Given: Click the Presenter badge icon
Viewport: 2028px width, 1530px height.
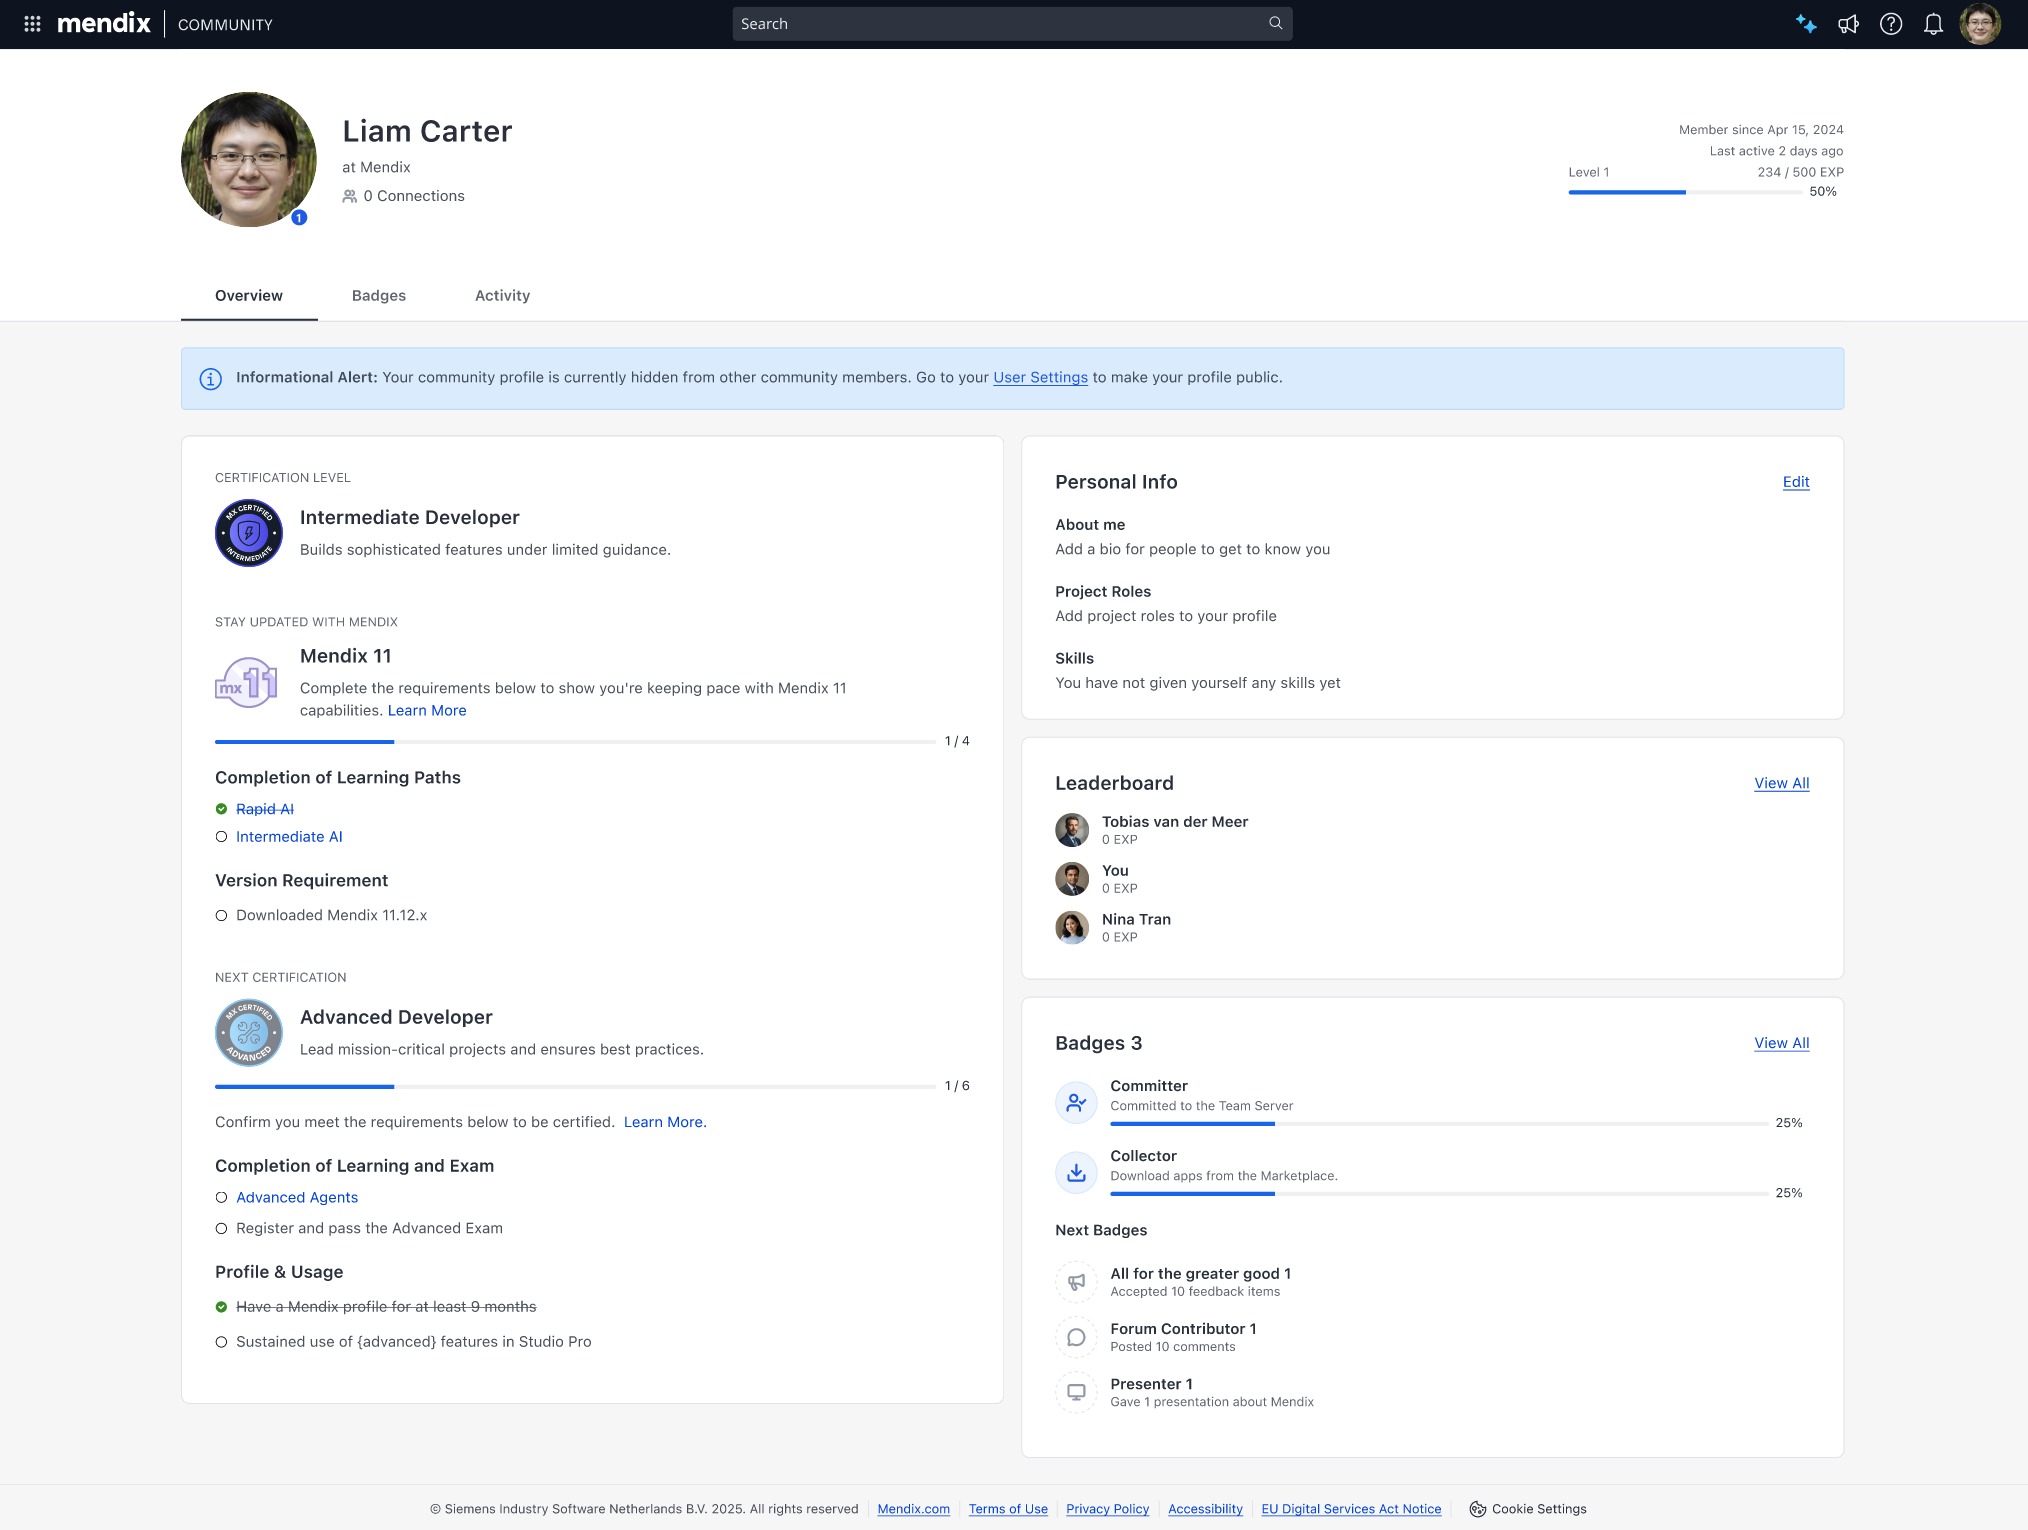Looking at the screenshot, I should pos(1076,1392).
